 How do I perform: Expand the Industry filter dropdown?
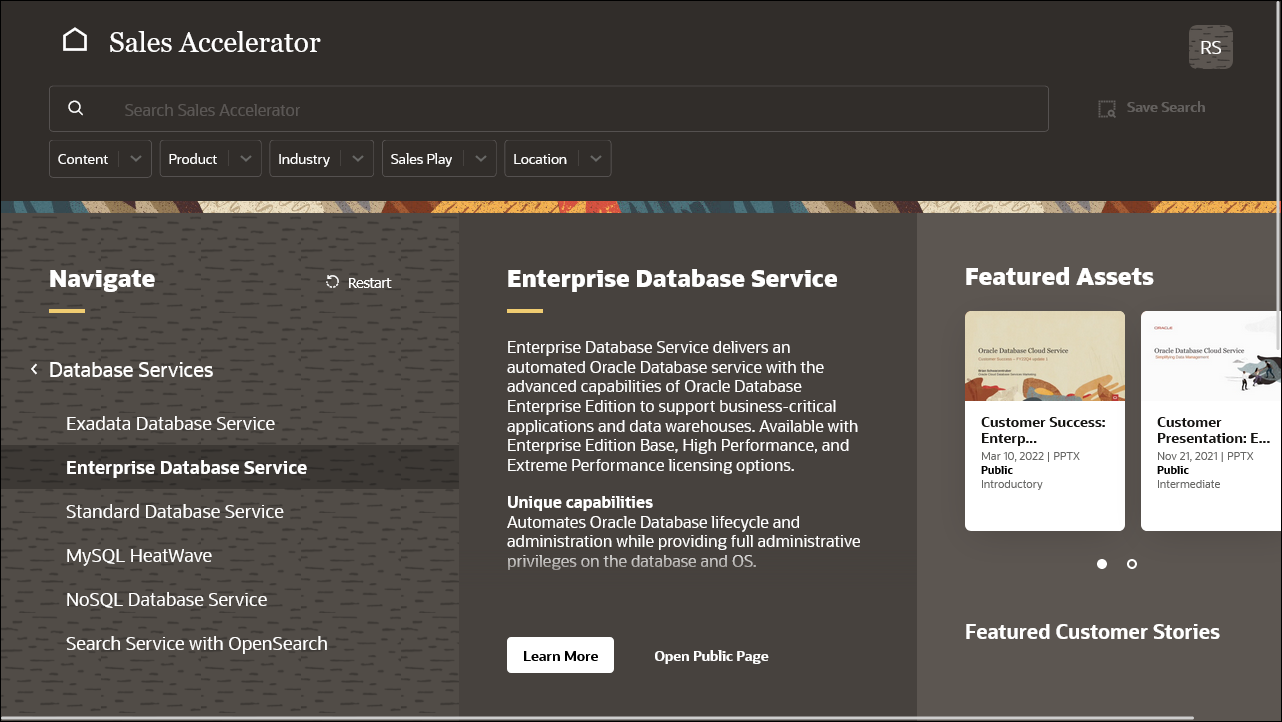(x=358, y=158)
